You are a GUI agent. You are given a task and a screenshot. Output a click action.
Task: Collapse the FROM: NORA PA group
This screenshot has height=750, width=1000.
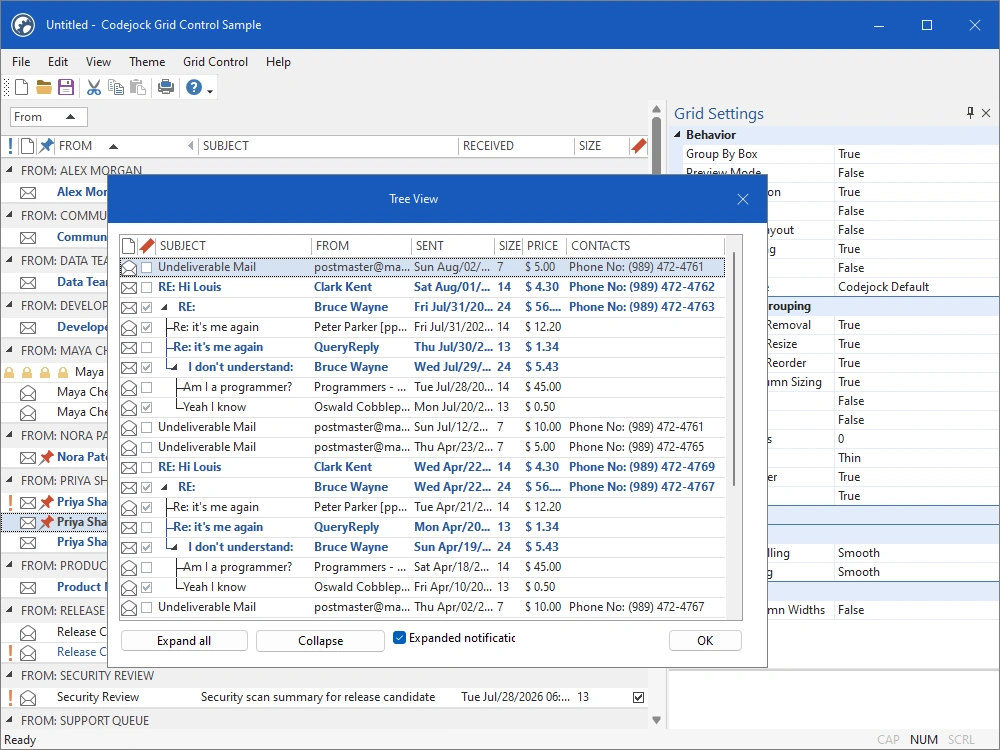point(10,436)
